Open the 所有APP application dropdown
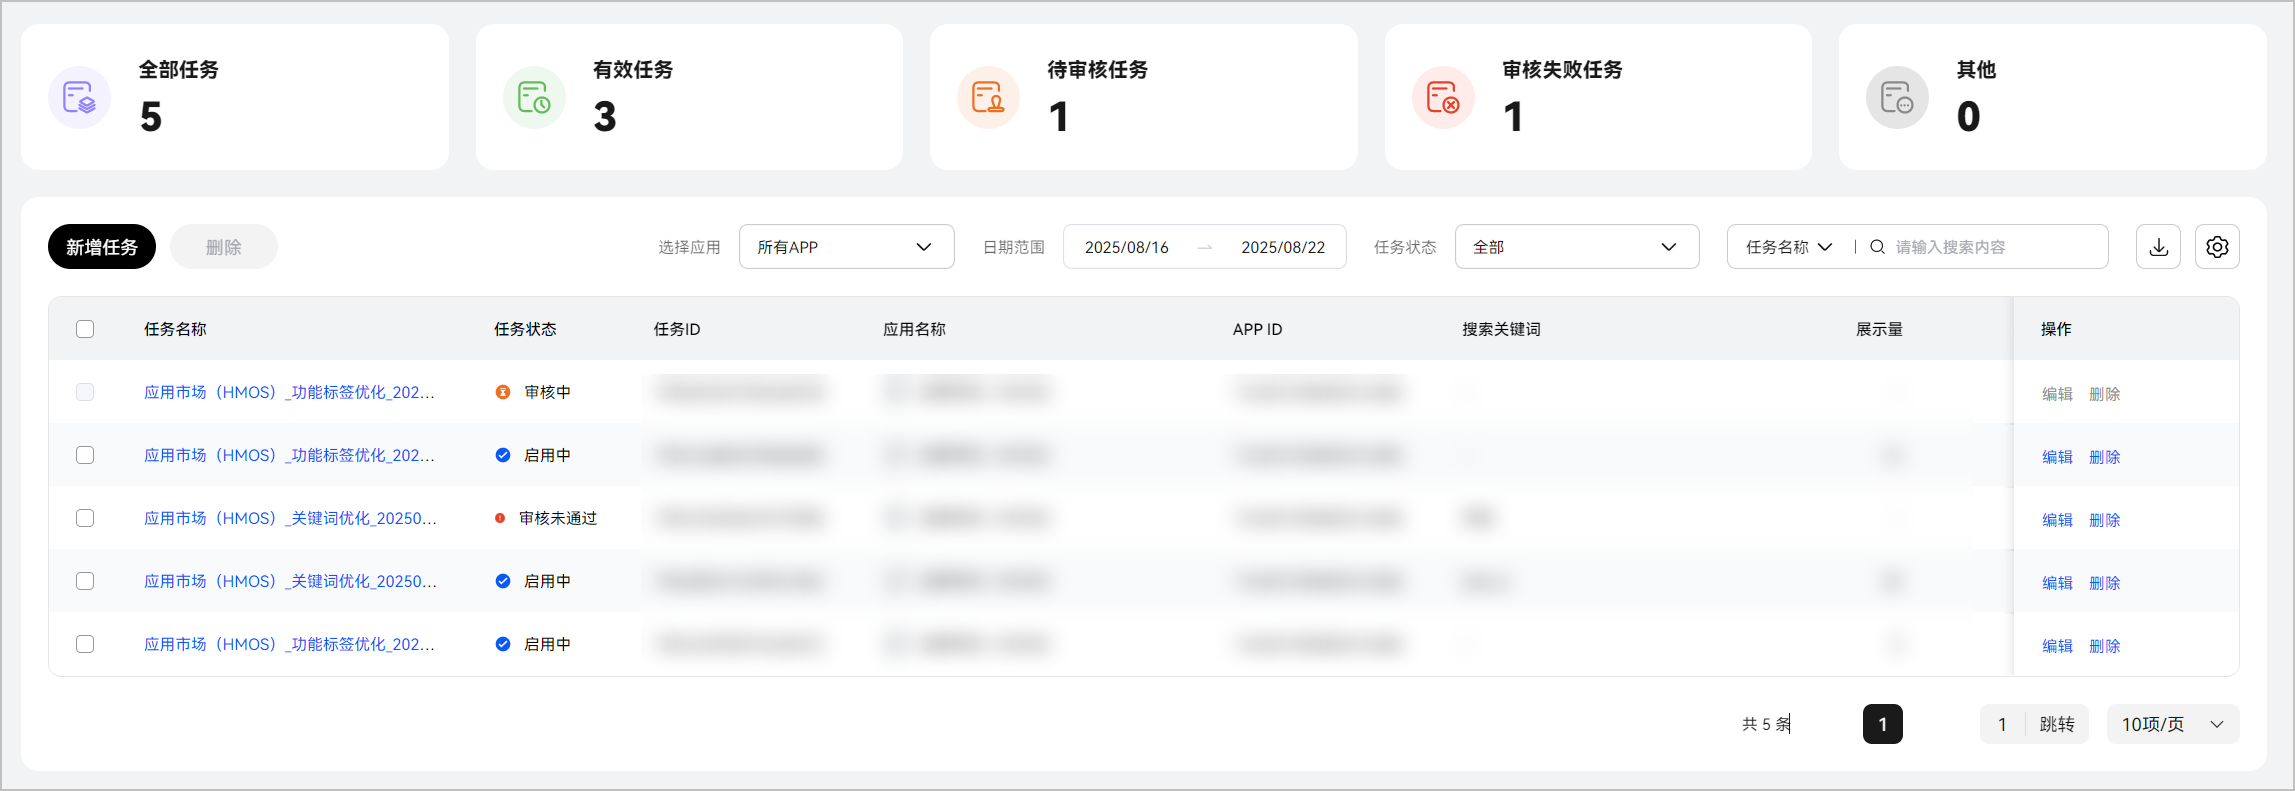 [846, 247]
